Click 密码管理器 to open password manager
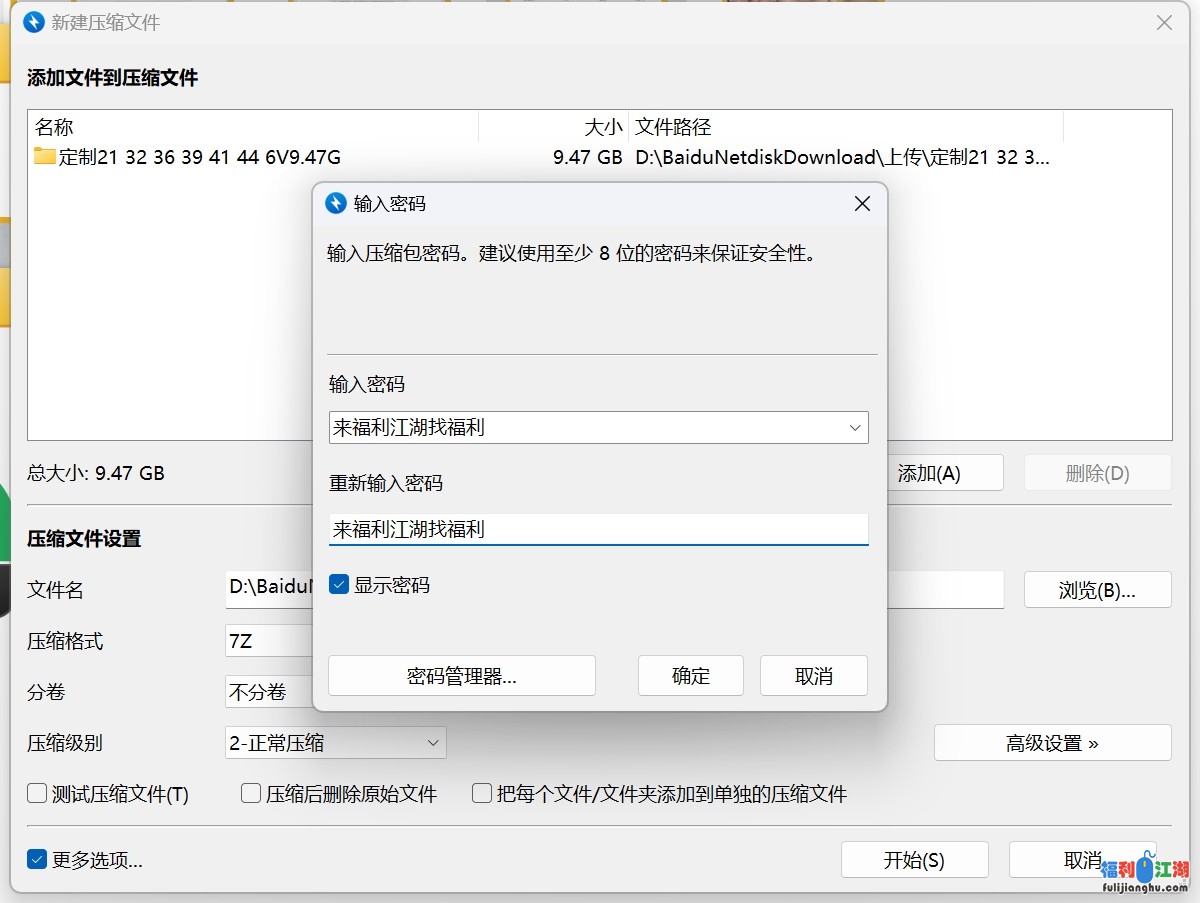The height and width of the screenshot is (903, 1200). 461,675
